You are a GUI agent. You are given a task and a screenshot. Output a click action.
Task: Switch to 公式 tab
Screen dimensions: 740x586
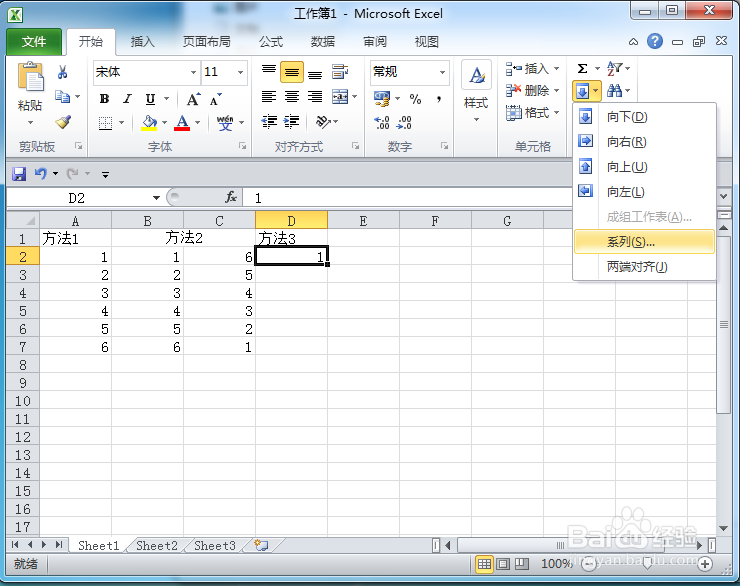[271, 42]
